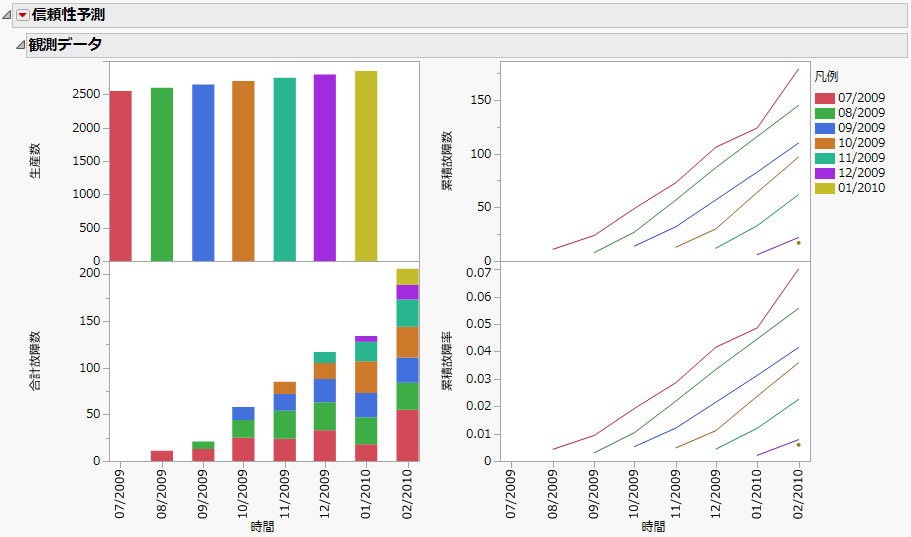Image resolution: width=911 pixels, height=537 pixels.
Task: Click the 07/2009 red legend swatch
Action: pyautogui.click(x=825, y=99)
